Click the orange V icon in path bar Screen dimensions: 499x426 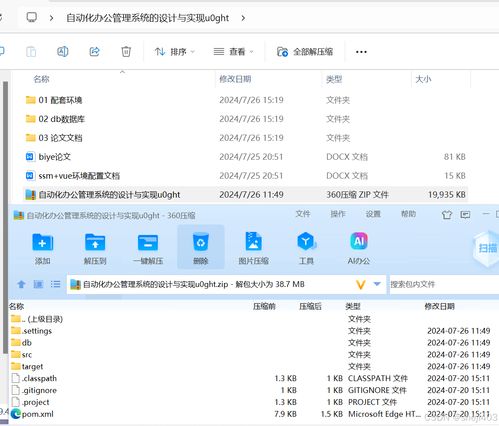361,284
